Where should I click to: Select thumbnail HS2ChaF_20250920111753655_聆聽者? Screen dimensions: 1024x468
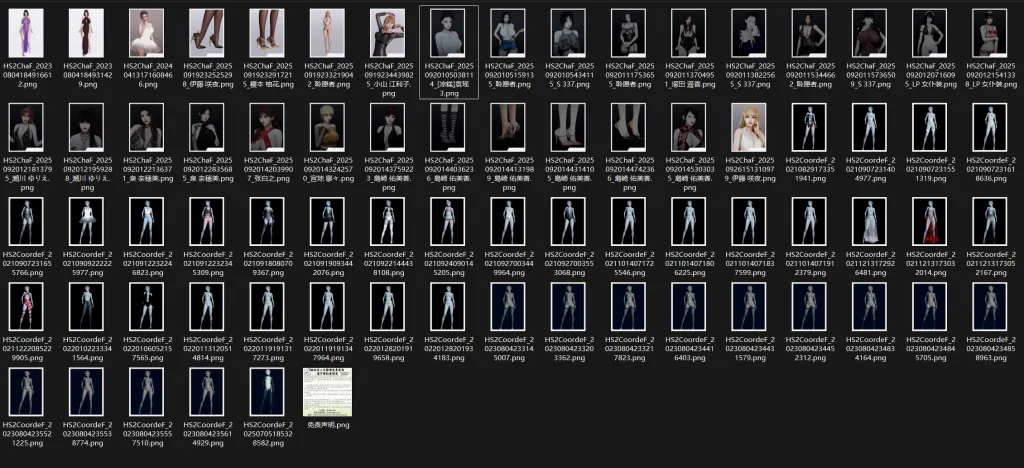628,33
